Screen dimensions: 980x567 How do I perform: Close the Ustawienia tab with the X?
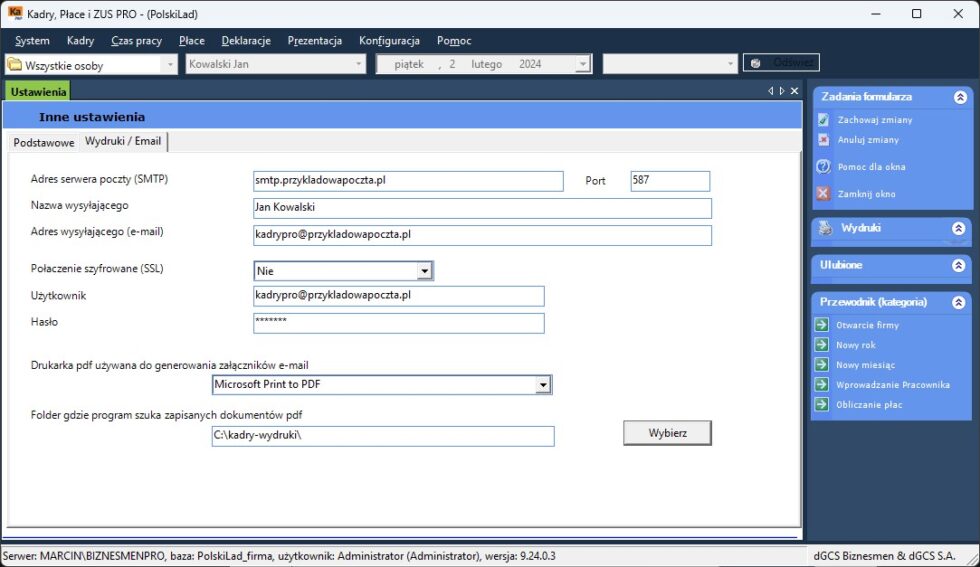(794, 91)
